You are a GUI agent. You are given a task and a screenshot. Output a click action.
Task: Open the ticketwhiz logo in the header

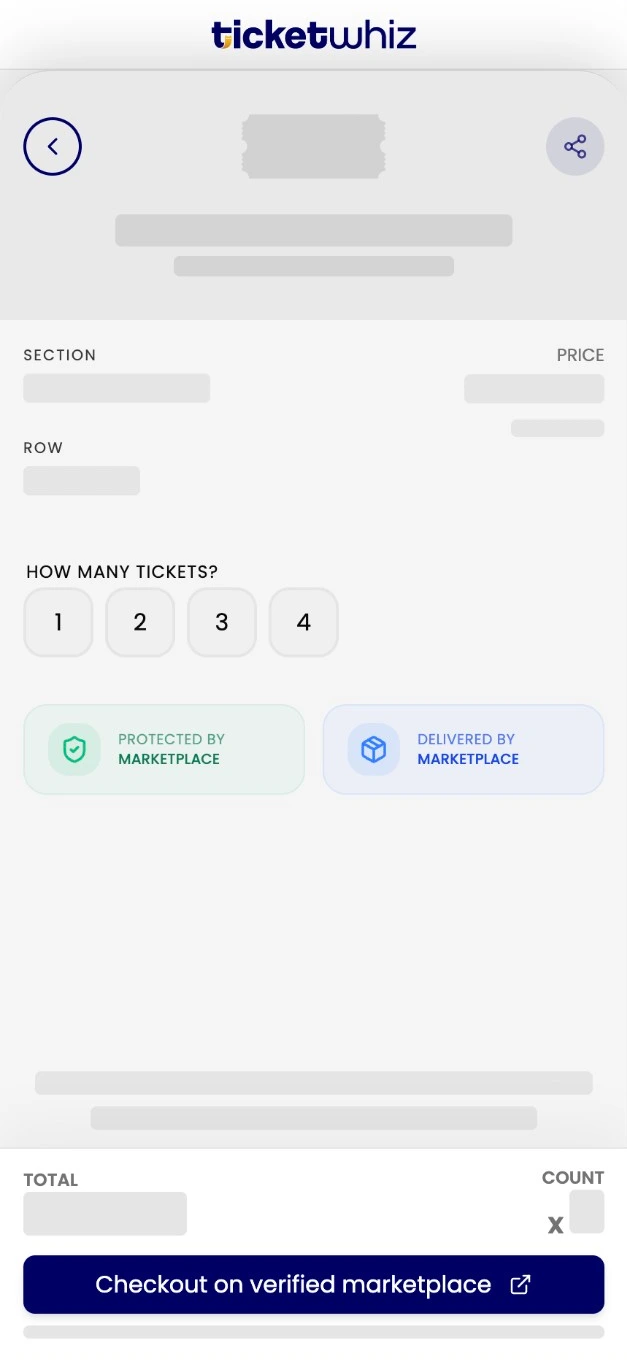coord(313,33)
